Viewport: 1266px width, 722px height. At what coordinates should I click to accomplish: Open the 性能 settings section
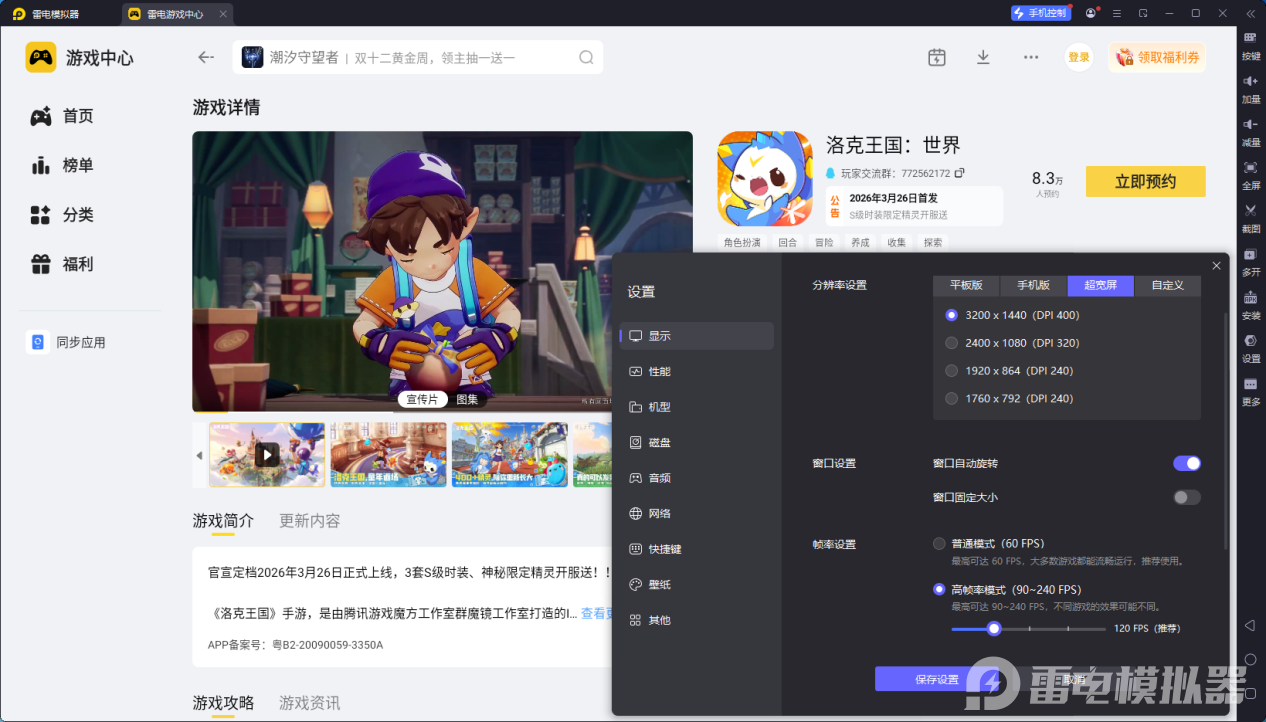tap(697, 371)
